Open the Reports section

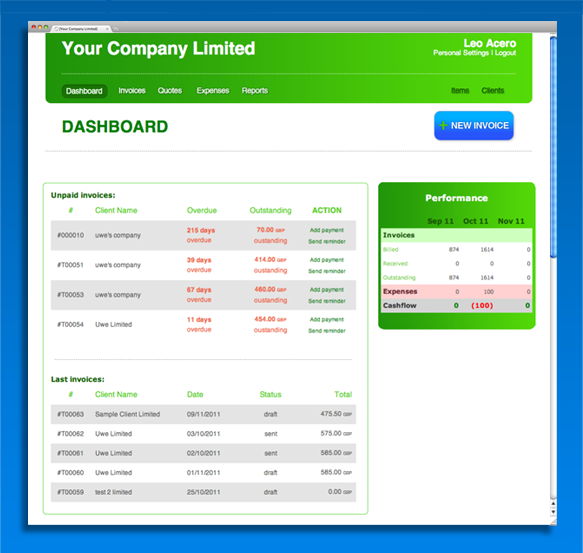tap(255, 91)
